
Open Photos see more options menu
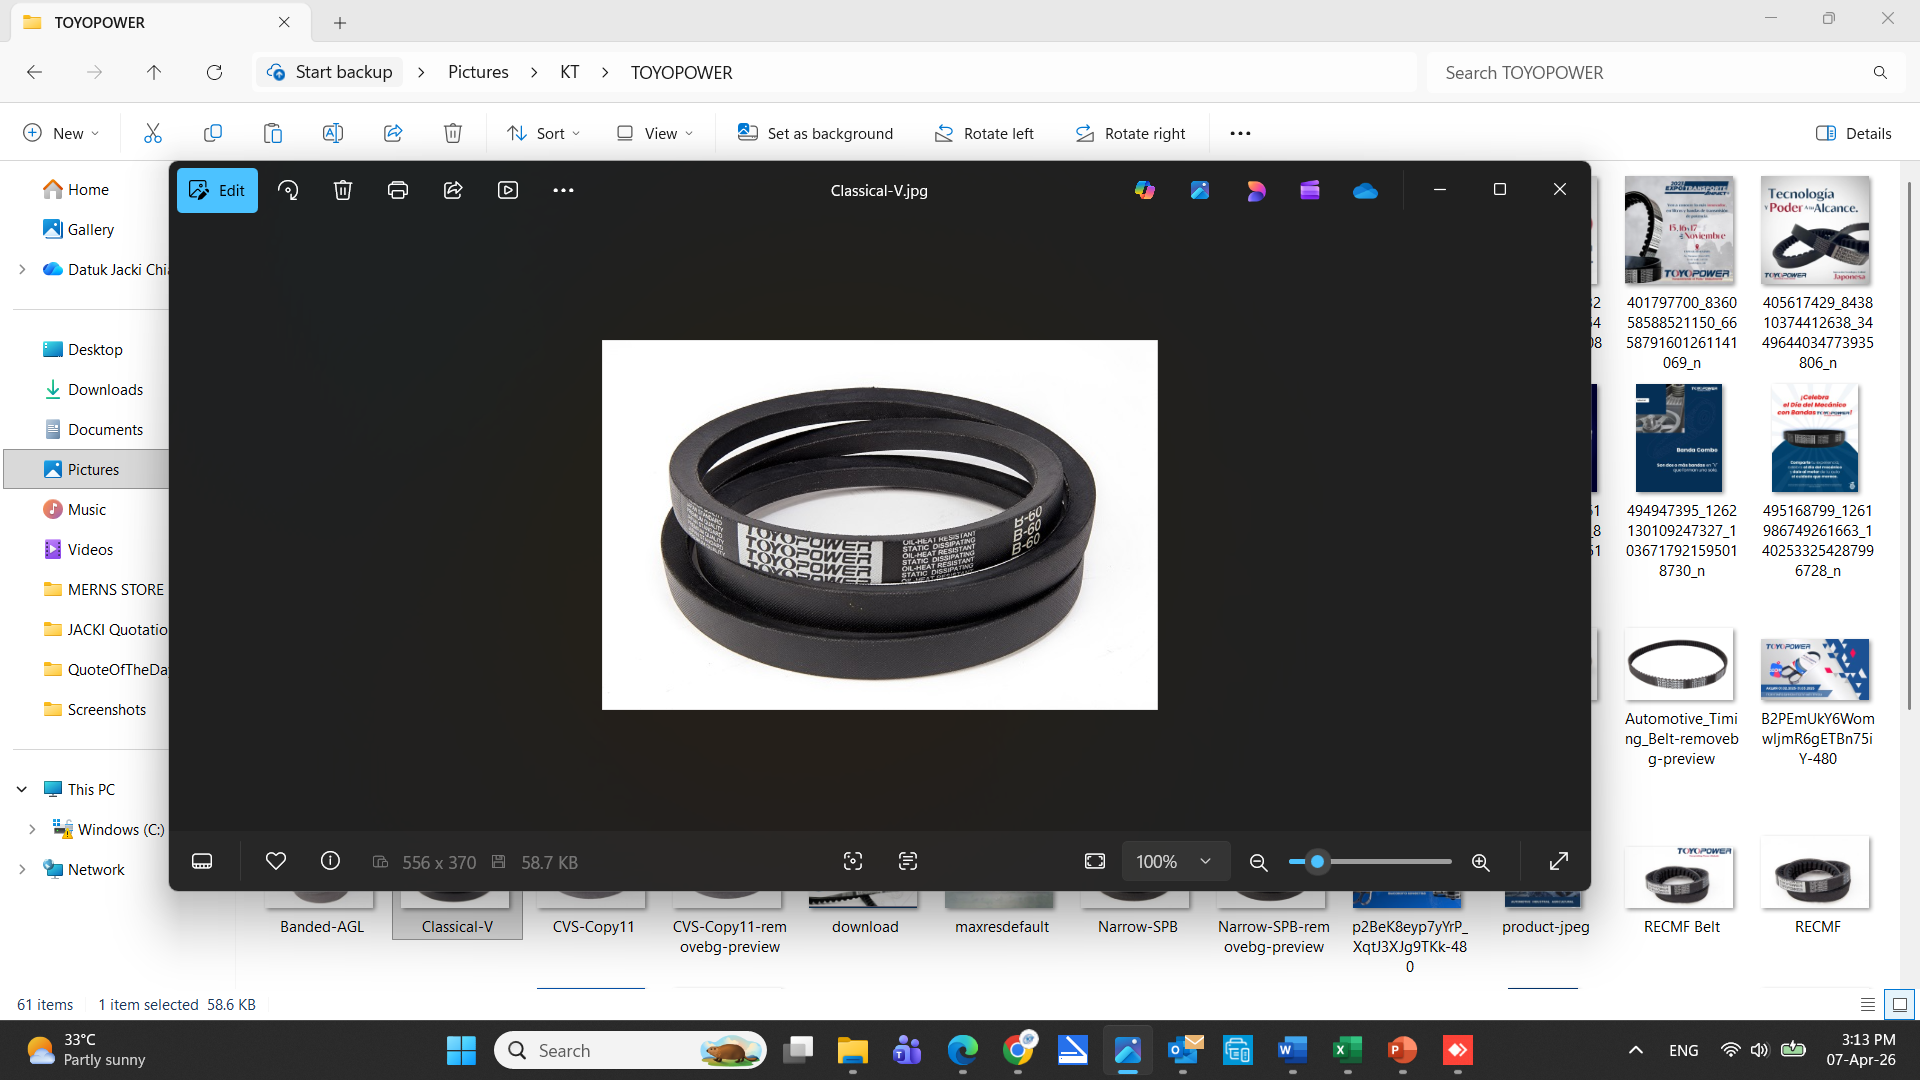point(564,190)
